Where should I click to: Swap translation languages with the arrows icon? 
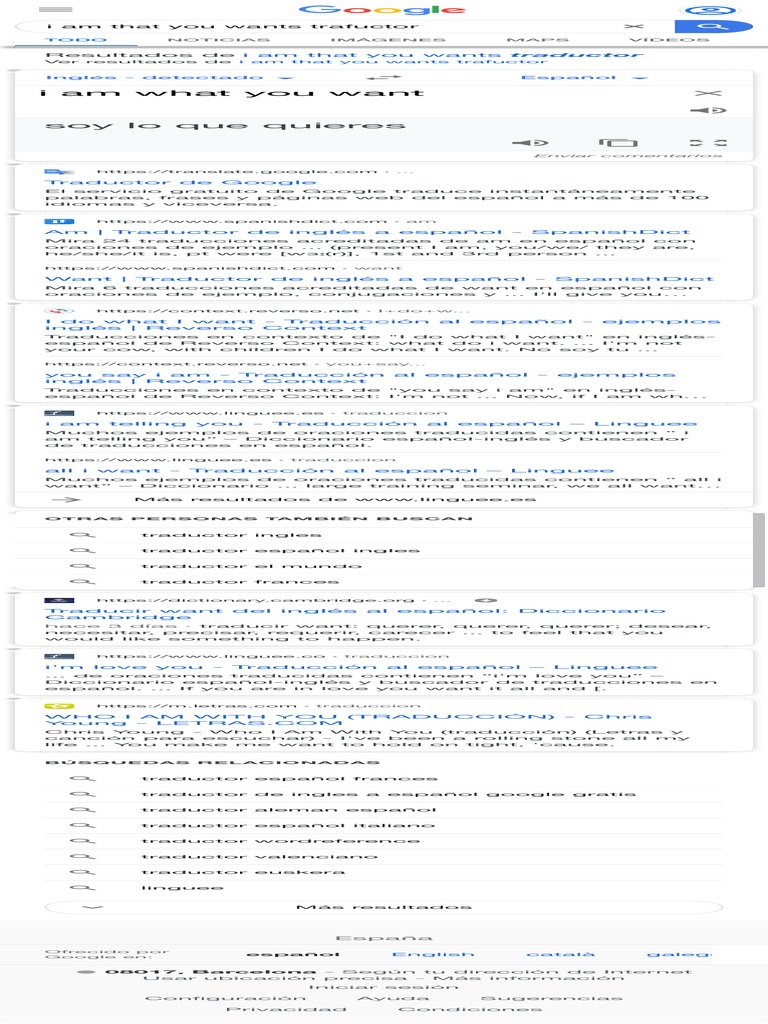coord(383,77)
